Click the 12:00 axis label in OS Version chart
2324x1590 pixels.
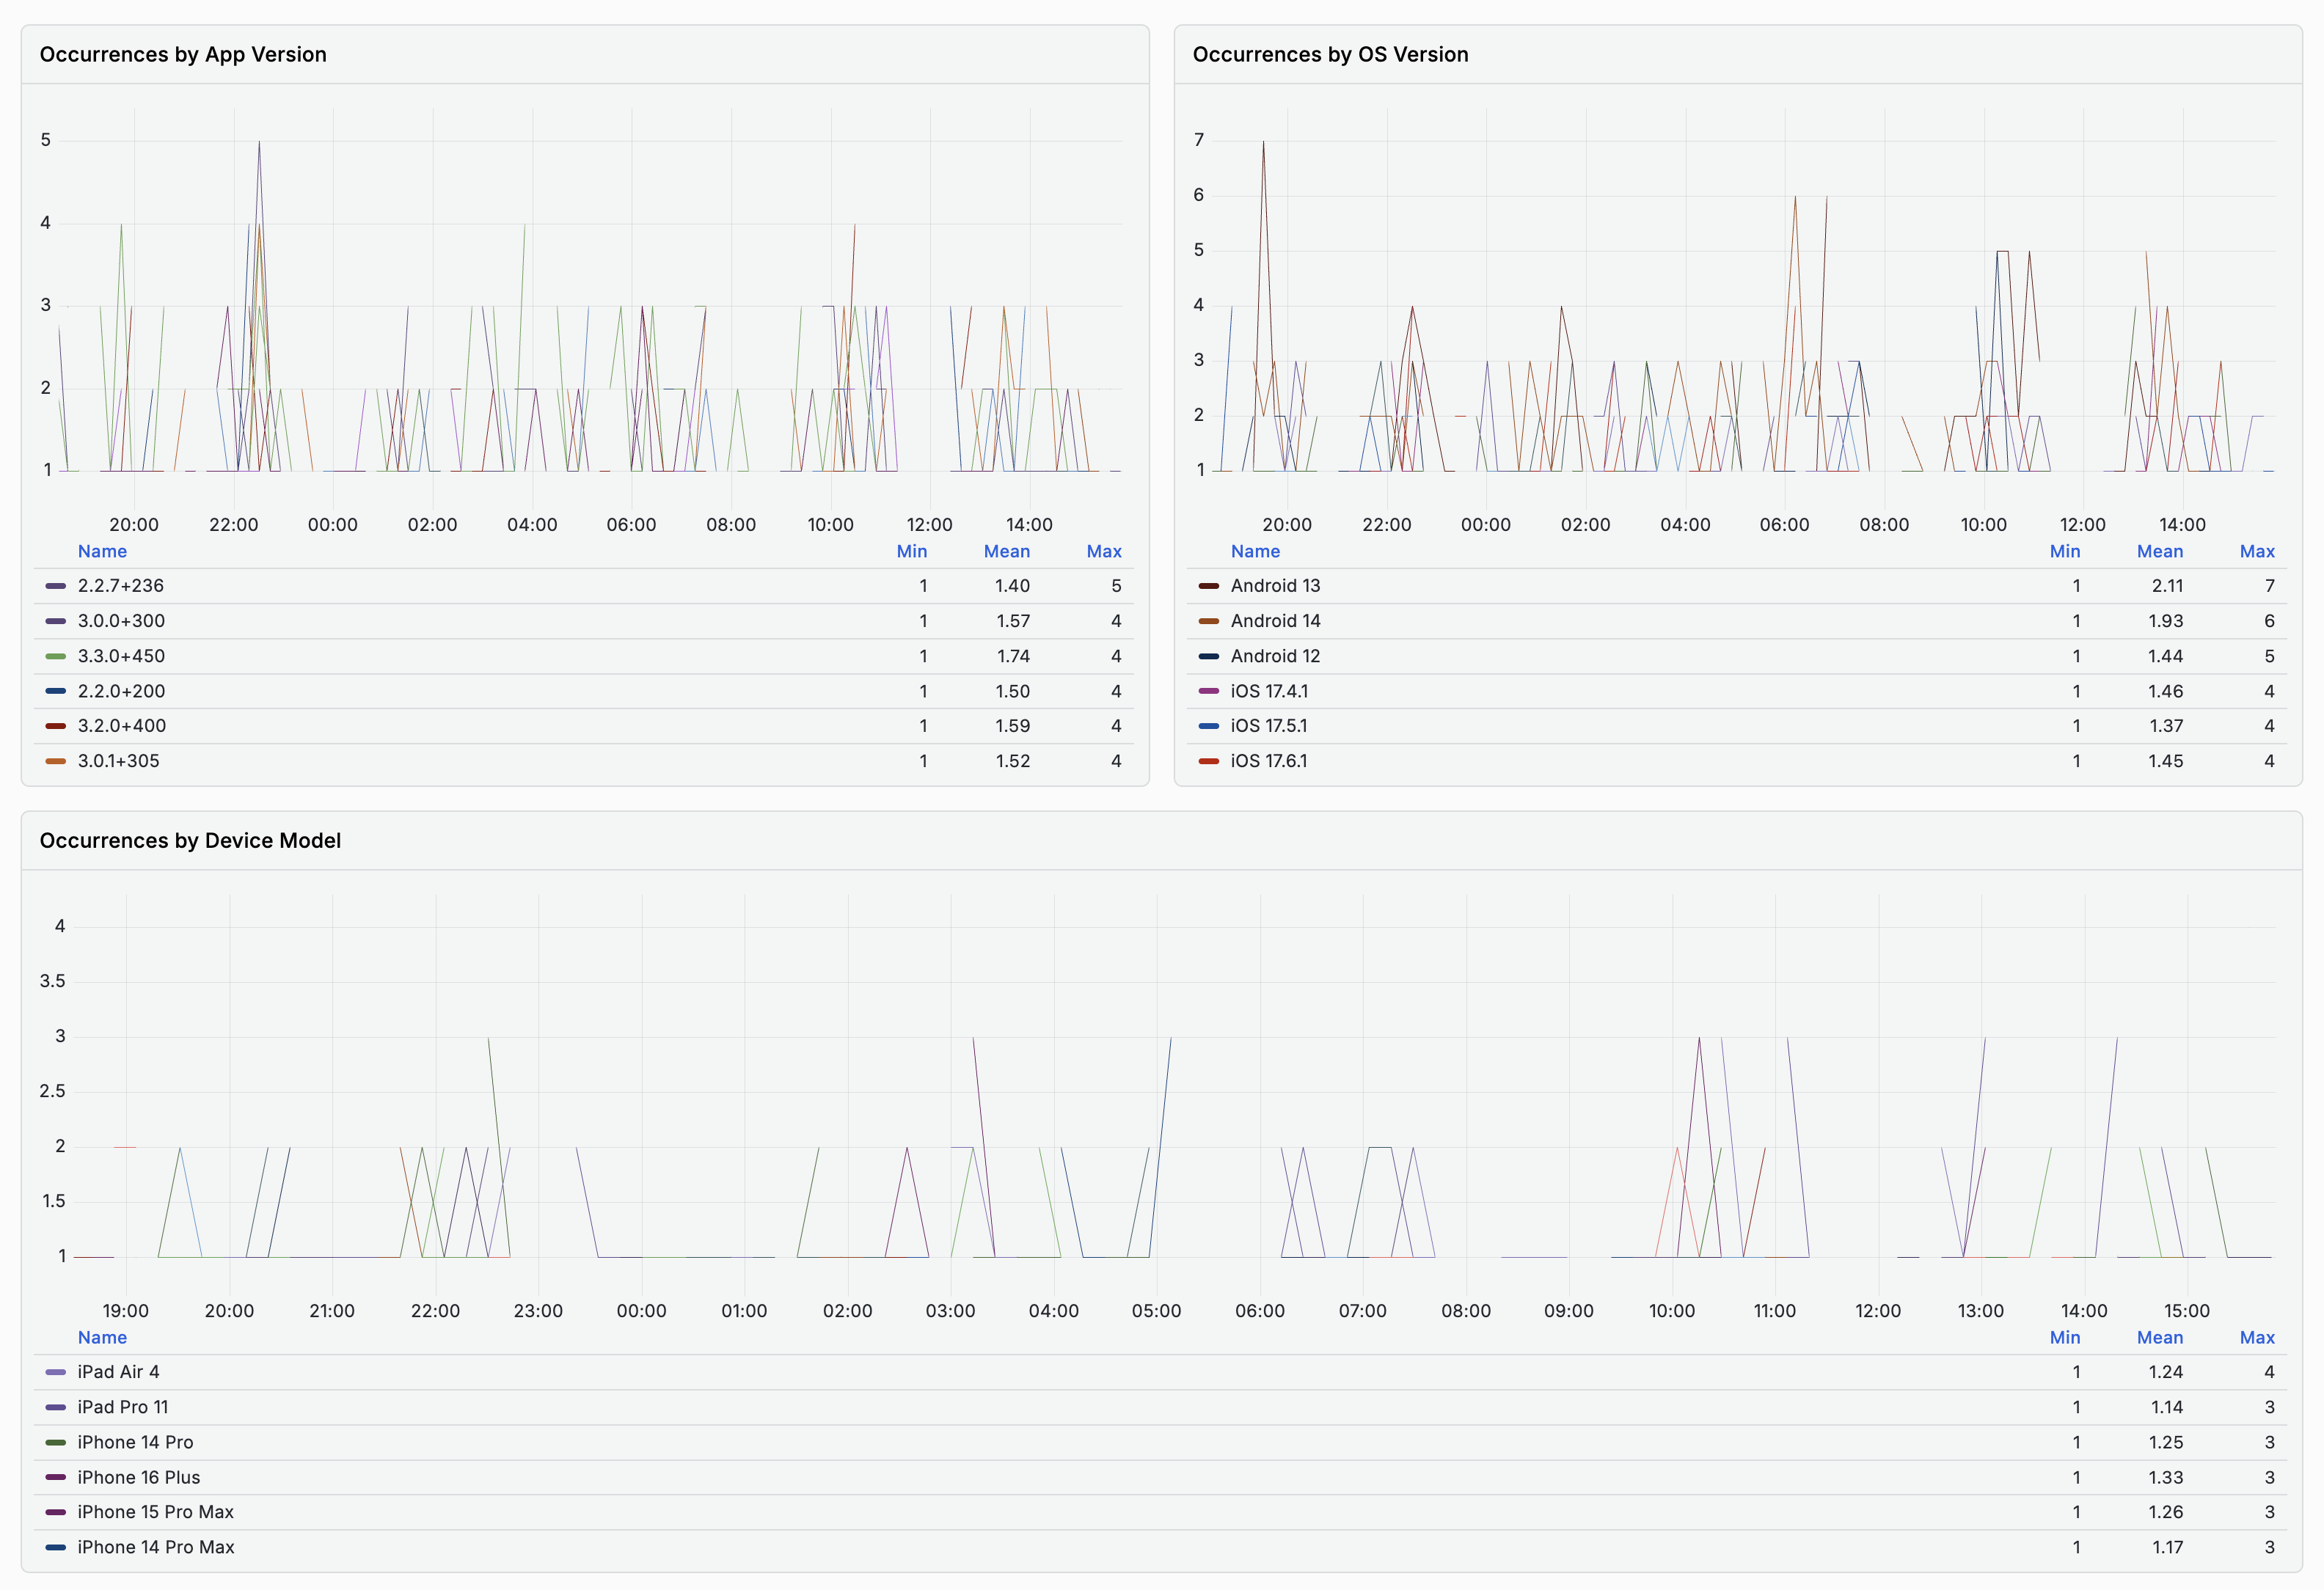[2082, 525]
